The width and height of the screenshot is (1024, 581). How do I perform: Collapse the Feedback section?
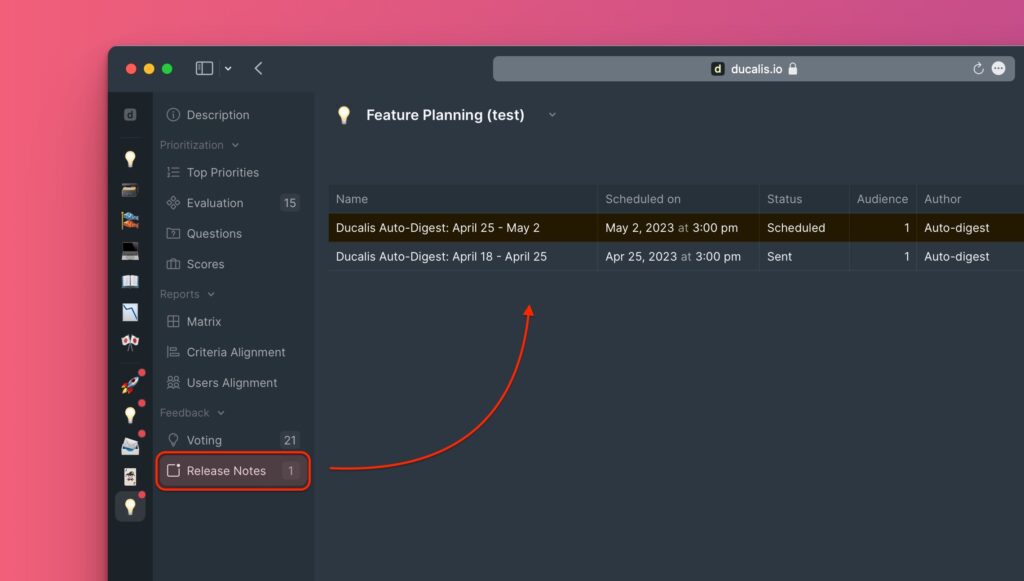(193, 413)
